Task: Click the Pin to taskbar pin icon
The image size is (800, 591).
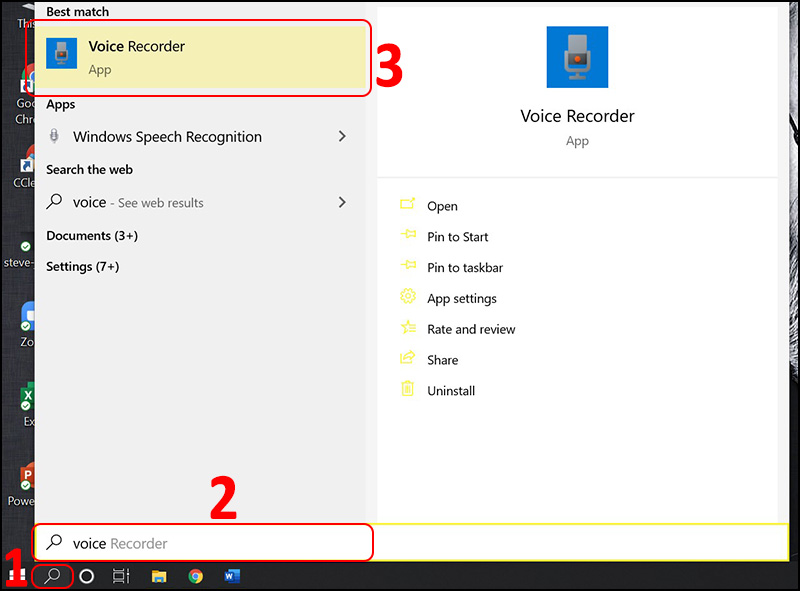Action: click(x=408, y=265)
